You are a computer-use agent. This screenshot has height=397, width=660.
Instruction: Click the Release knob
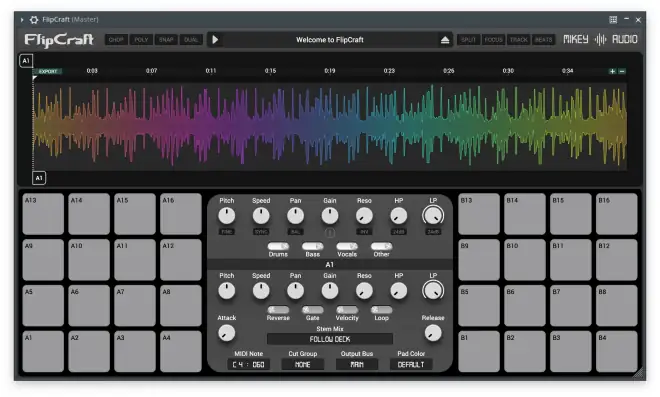point(433,333)
